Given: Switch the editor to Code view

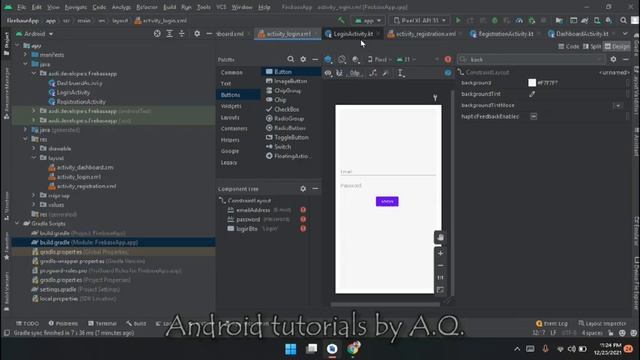Looking at the screenshot, I should (x=569, y=47).
